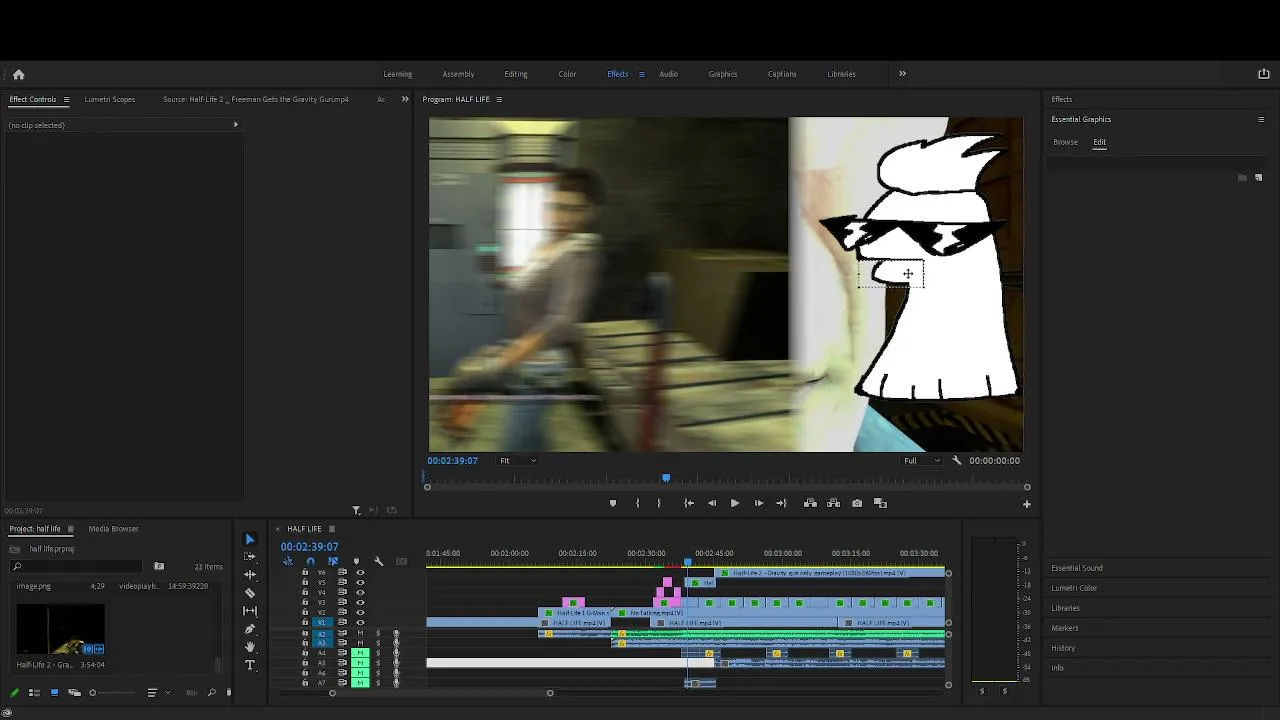
Task: Select the Track Select Forward tool
Action: click(250, 557)
